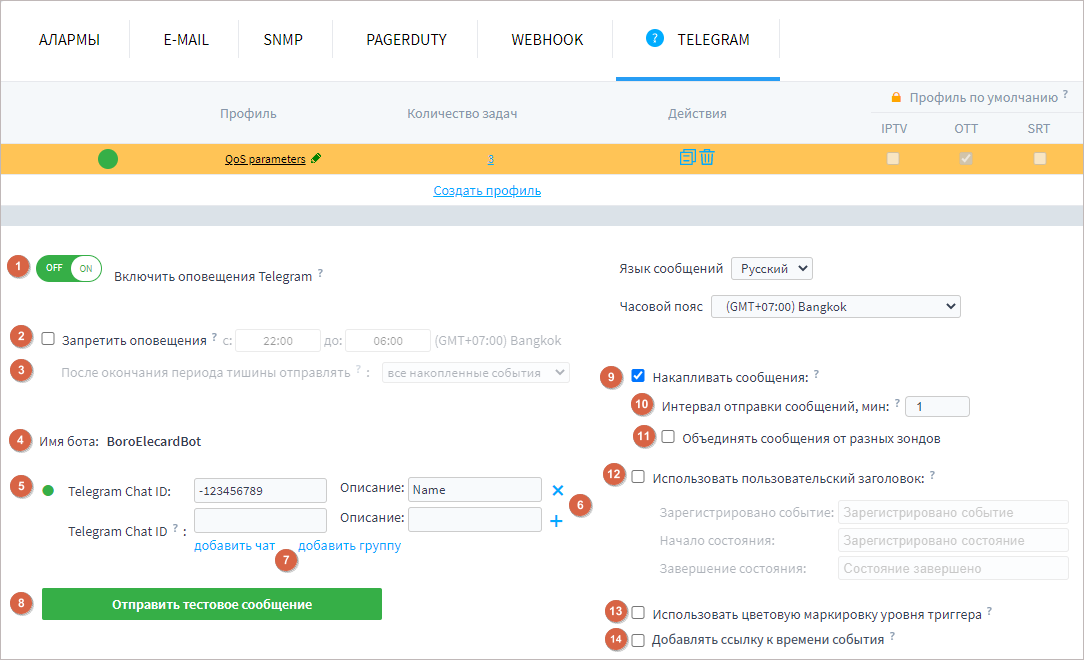Click the Создать профиль link
The width and height of the screenshot is (1084, 660).
pos(487,189)
